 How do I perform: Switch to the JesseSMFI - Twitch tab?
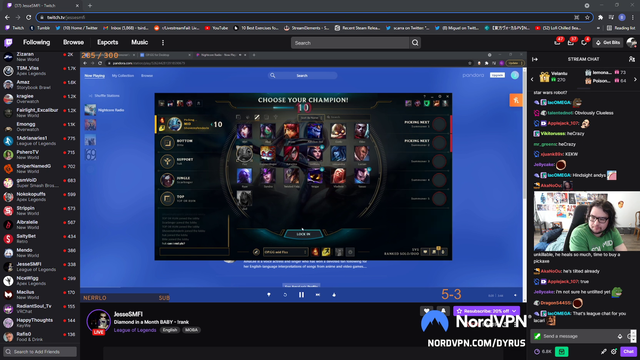click(43, 6)
